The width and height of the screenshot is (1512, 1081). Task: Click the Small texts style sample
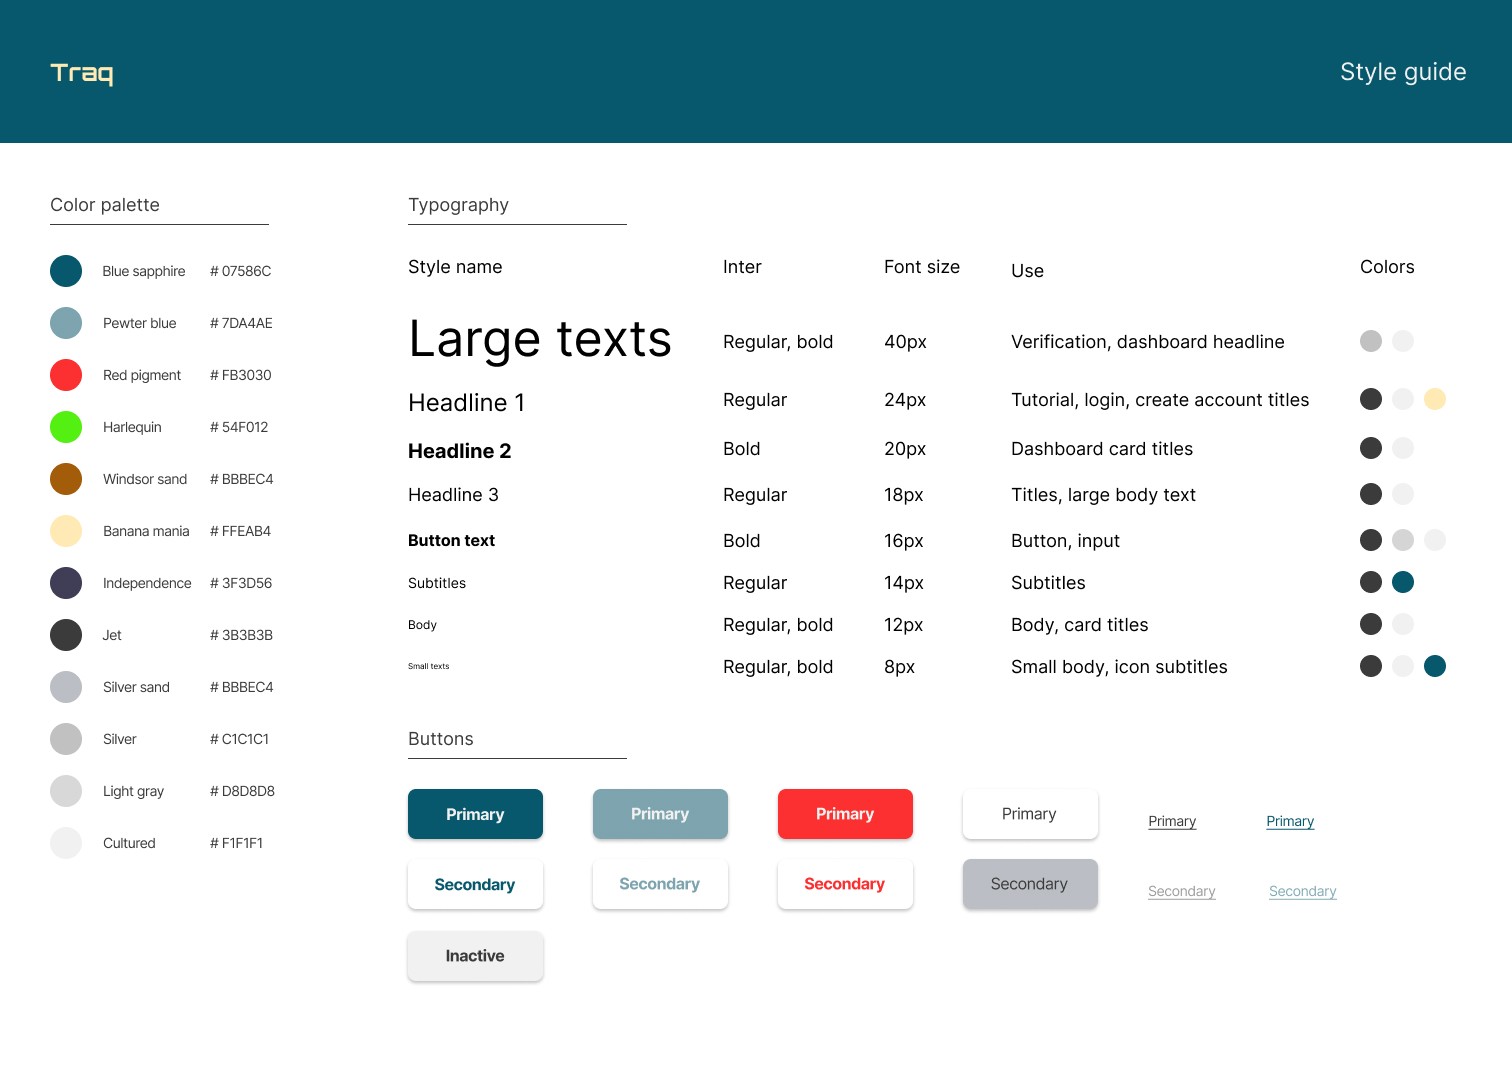(429, 666)
